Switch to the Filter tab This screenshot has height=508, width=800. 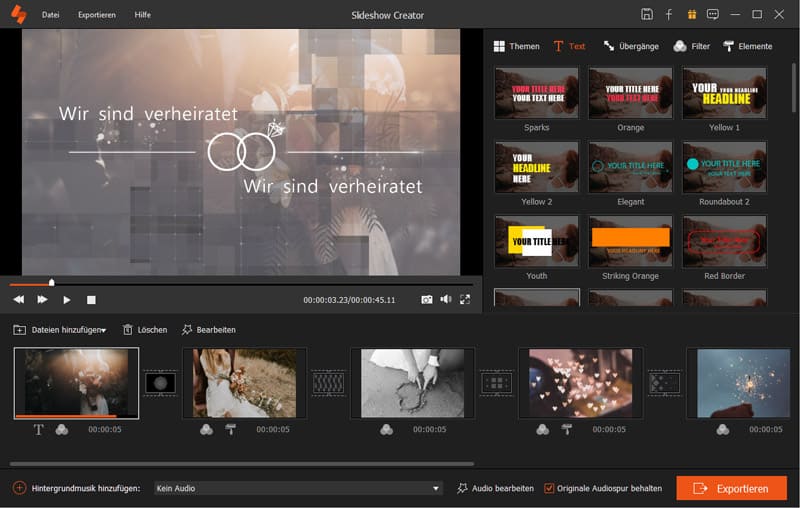[692, 46]
